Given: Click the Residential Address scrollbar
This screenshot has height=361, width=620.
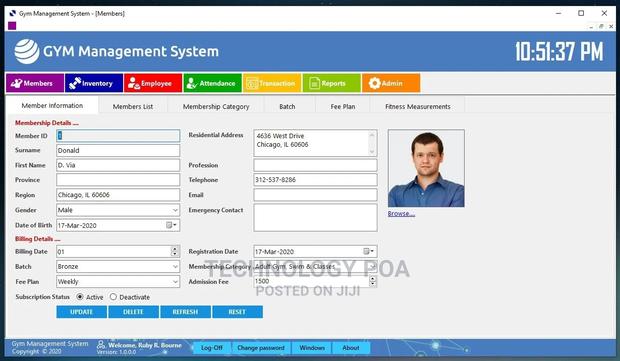Looking at the screenshot, I should pyautogui.click(x=372, y=143).
